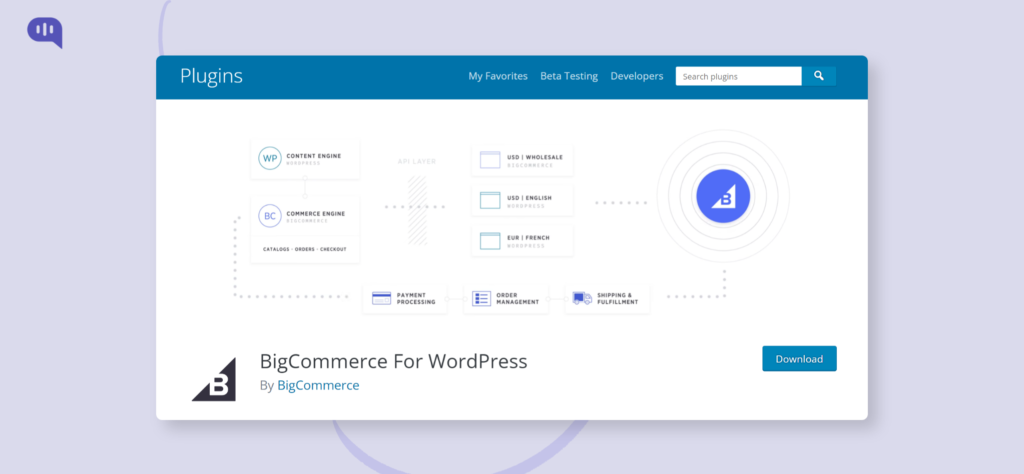Download the BigCommerce plugin
This screenshot has width=1024, height=474.
(799, 358)
